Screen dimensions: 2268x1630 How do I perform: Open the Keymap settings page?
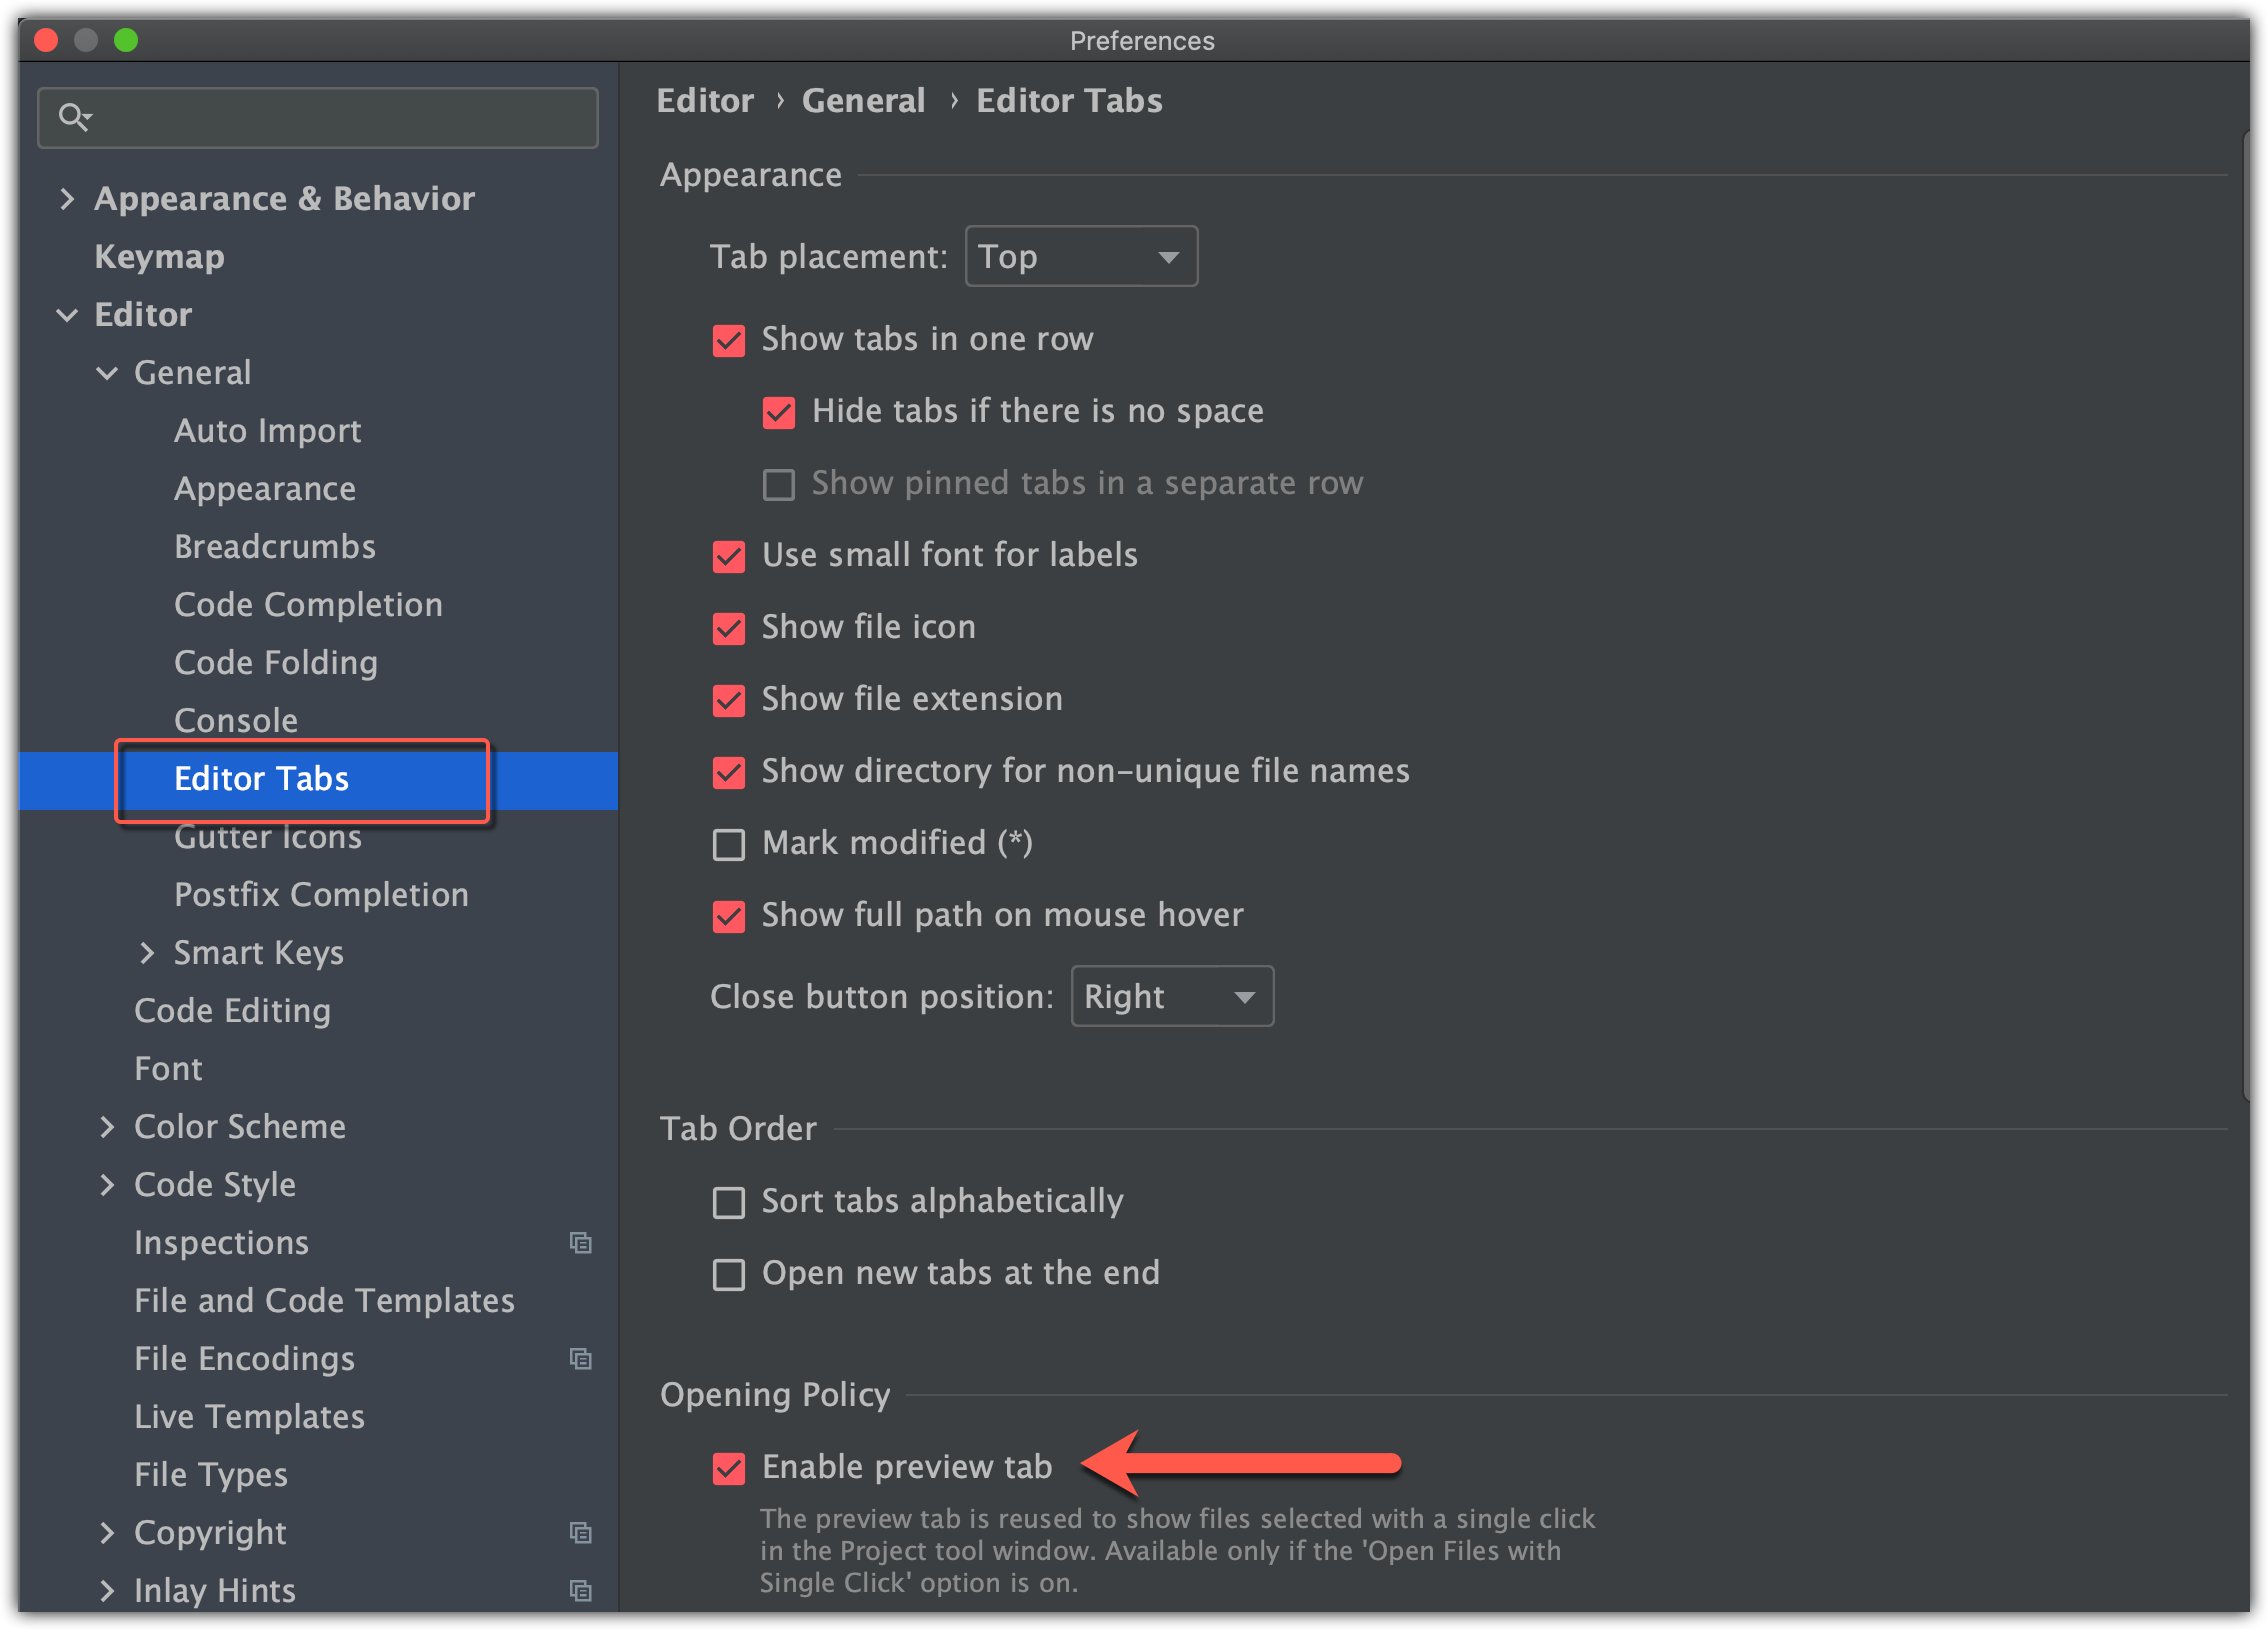pos(159,257)
